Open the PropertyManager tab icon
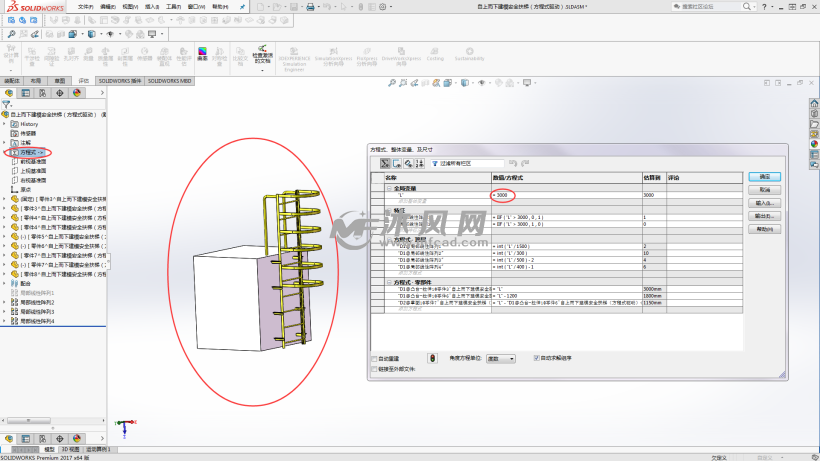The height and width of the screenshot is (461, 820). click(x=26, y=93)
